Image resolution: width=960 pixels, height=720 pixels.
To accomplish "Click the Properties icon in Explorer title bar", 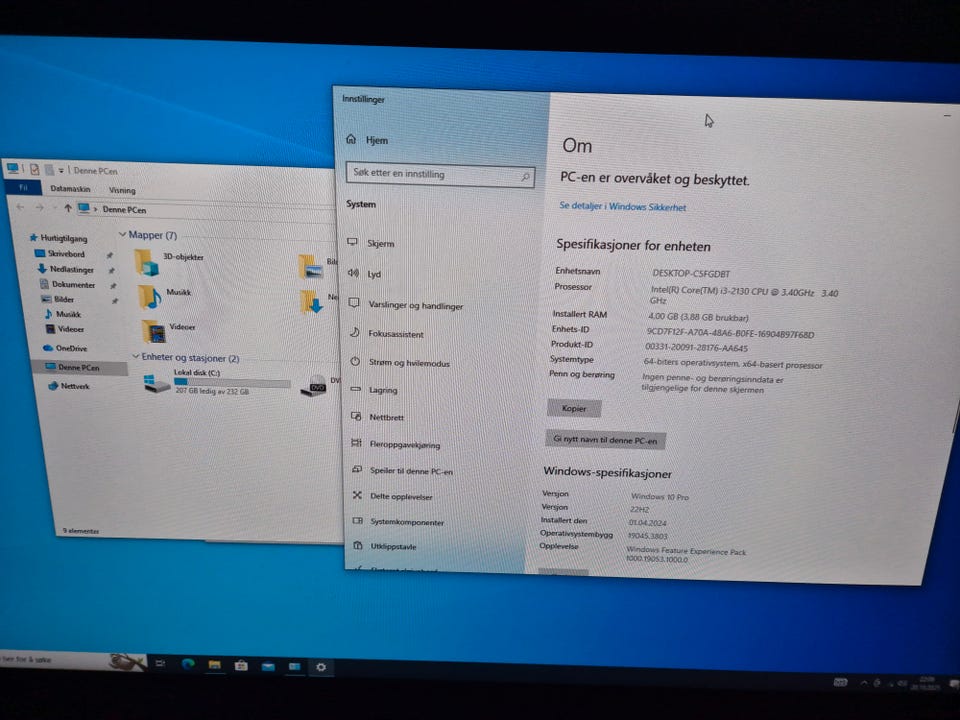I will (x=35, y=168).
